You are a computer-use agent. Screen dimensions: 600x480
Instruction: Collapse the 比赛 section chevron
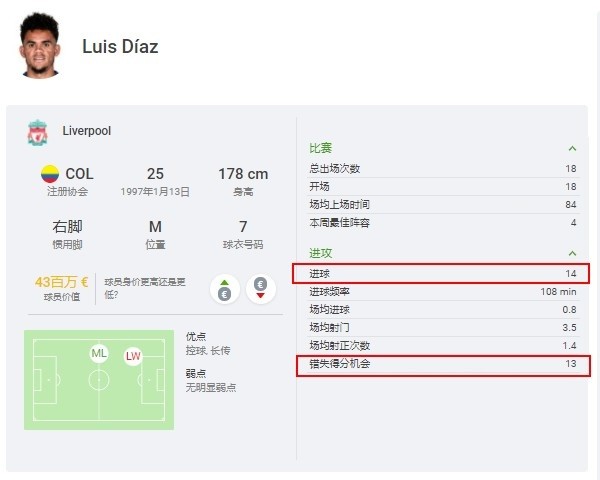[x=572, y=149]
